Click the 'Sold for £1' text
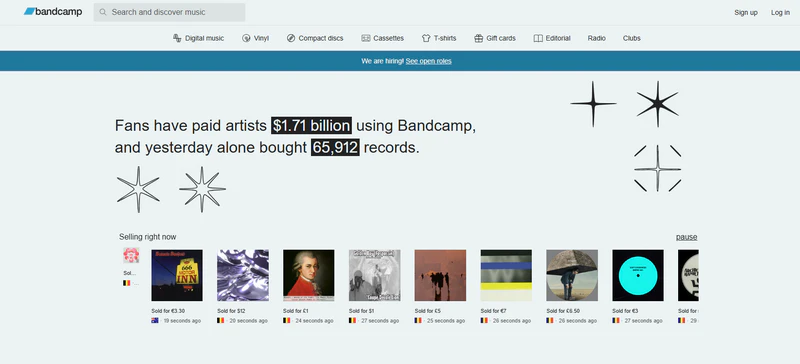Viewport: 800px width, 364px height. point(295,310)
